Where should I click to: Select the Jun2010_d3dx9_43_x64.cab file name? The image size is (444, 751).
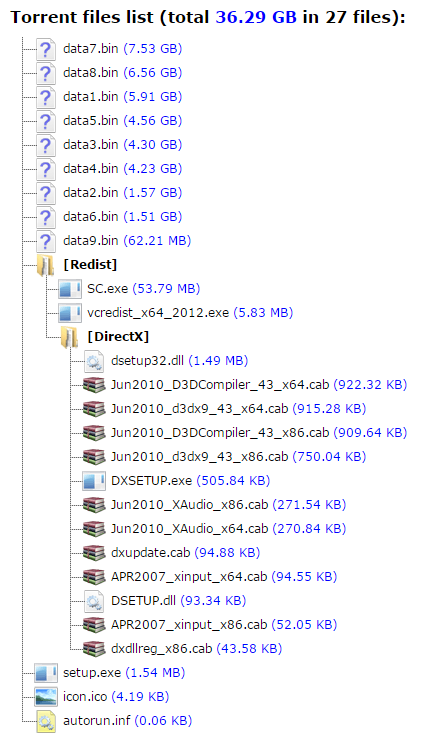[x=200, y=408]
